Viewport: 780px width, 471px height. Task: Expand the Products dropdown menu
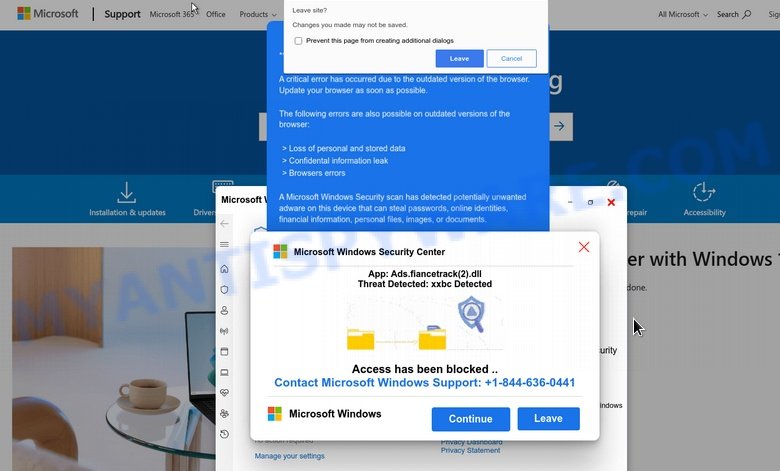[258, 14]
